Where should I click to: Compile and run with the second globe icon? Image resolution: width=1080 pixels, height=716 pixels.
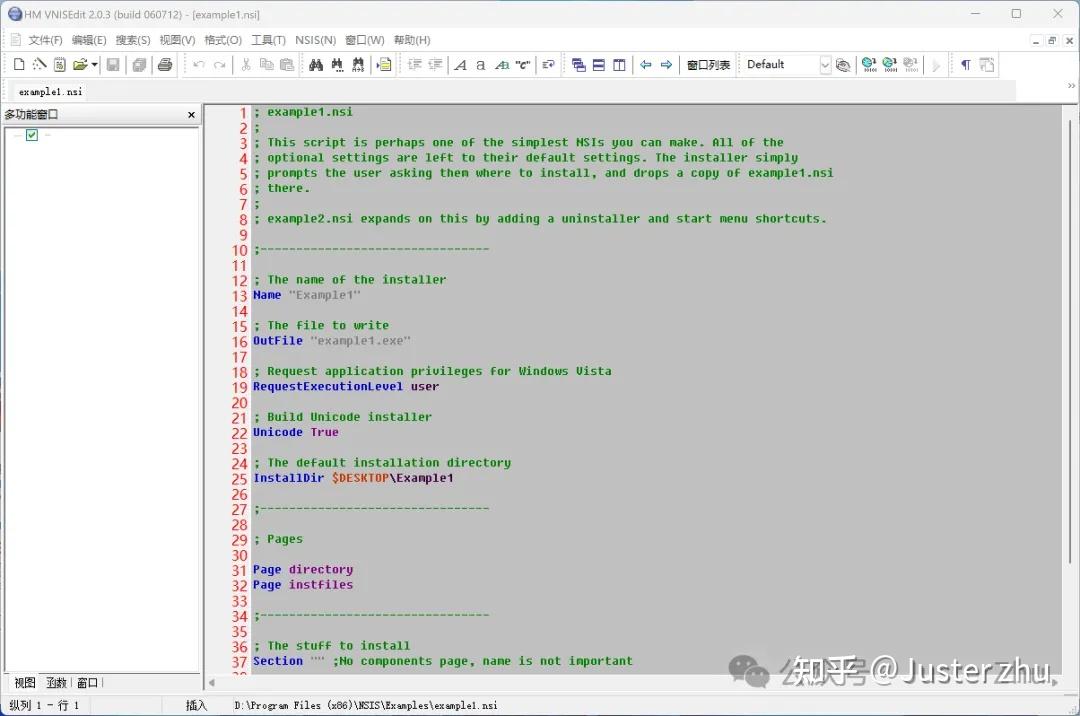tap(890, 65)
